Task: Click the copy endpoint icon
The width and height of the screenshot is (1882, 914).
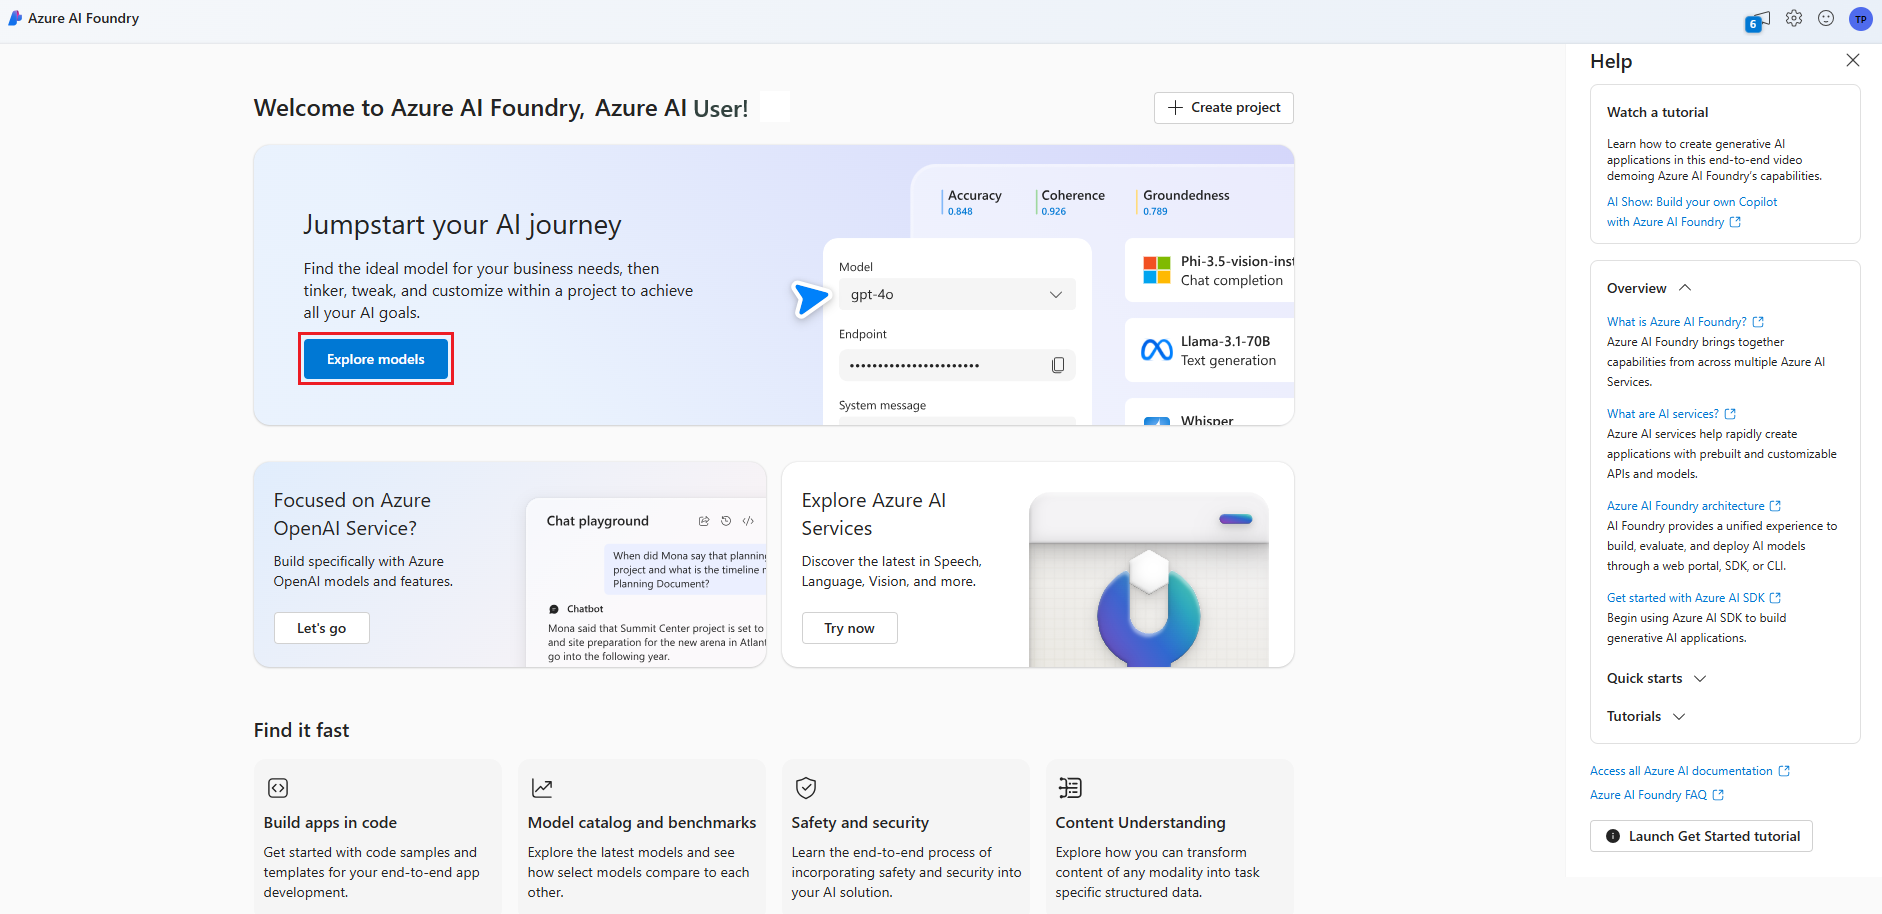Action: click(x=1058, y=365)
